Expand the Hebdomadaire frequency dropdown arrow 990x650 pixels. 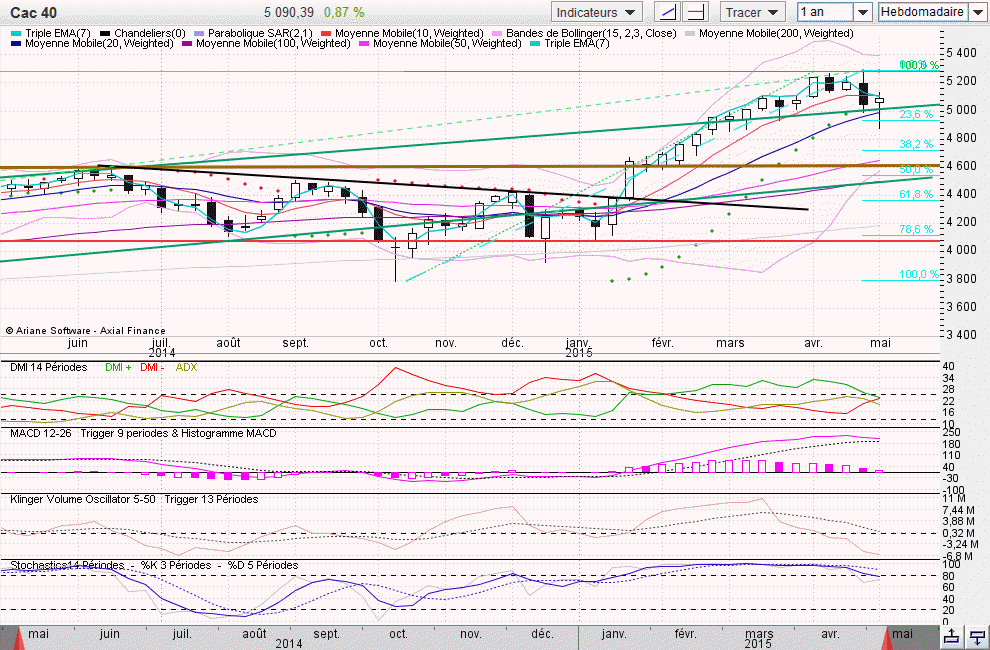pyautogui.click(x=977, y=12)
